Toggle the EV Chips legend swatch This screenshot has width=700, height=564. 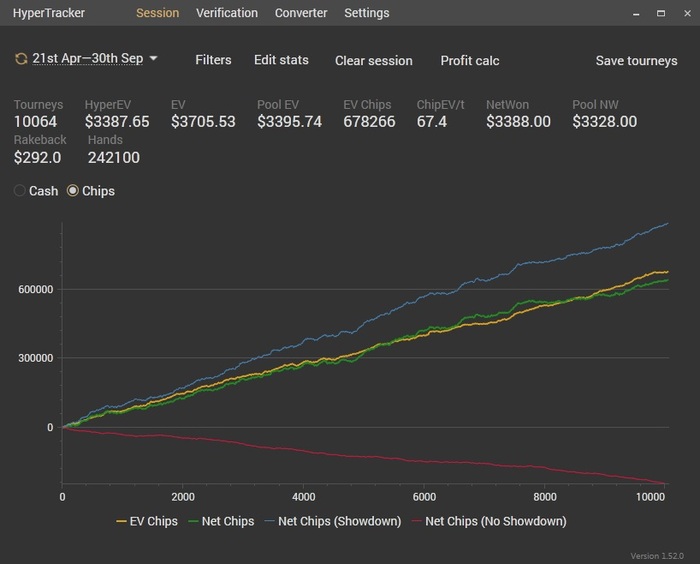pos(121,521)
